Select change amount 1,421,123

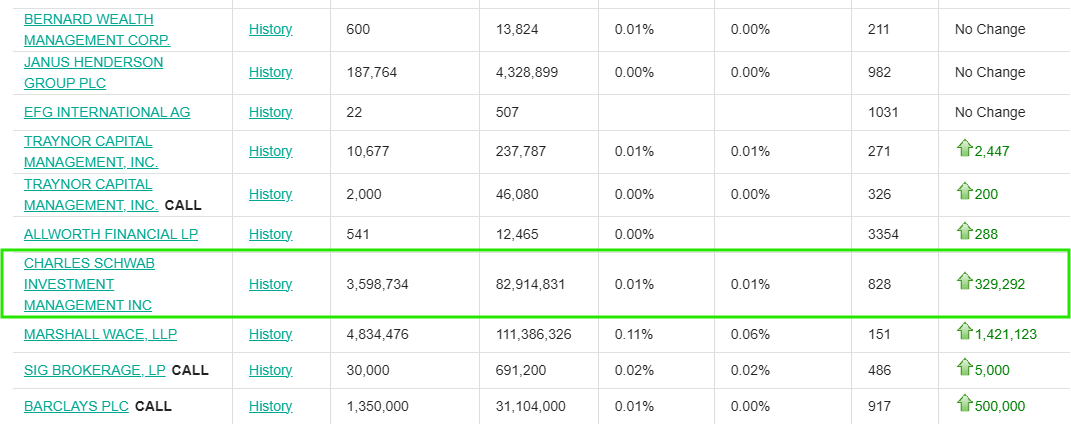pos(1006,335)
